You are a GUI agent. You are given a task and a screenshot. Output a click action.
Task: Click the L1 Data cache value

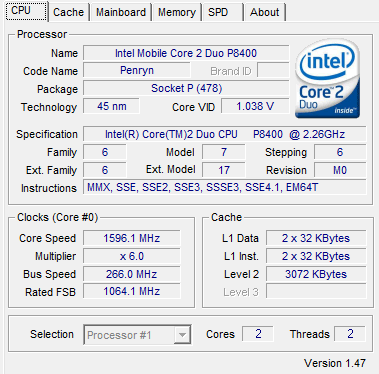tap(316, 238)
